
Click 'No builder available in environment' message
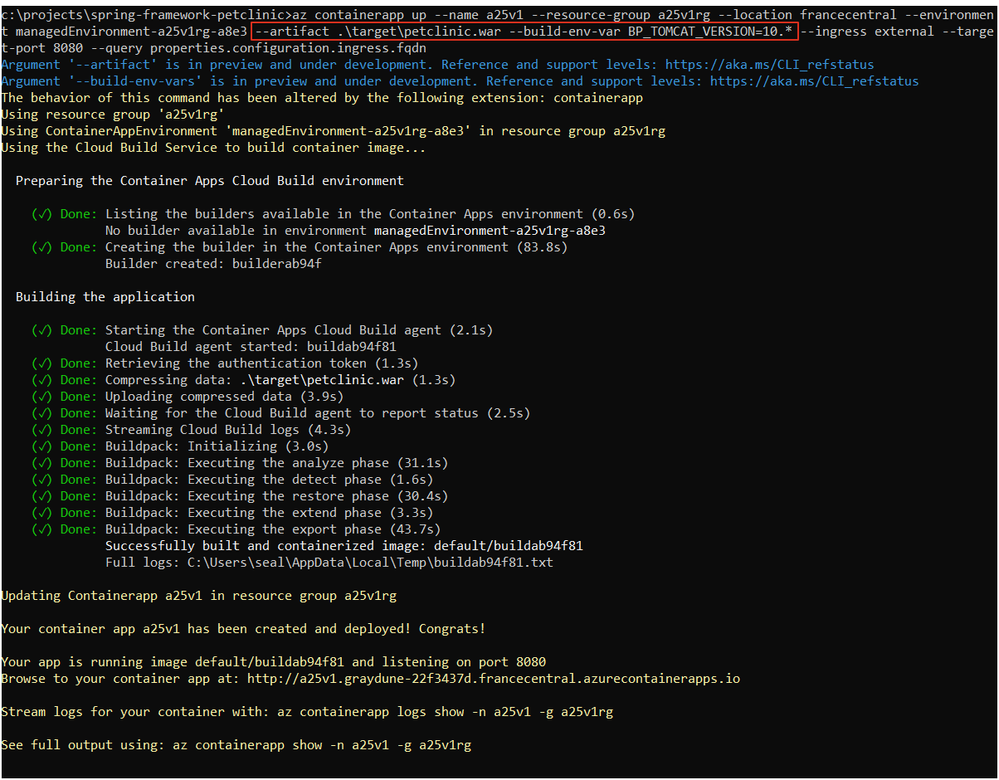356,230
